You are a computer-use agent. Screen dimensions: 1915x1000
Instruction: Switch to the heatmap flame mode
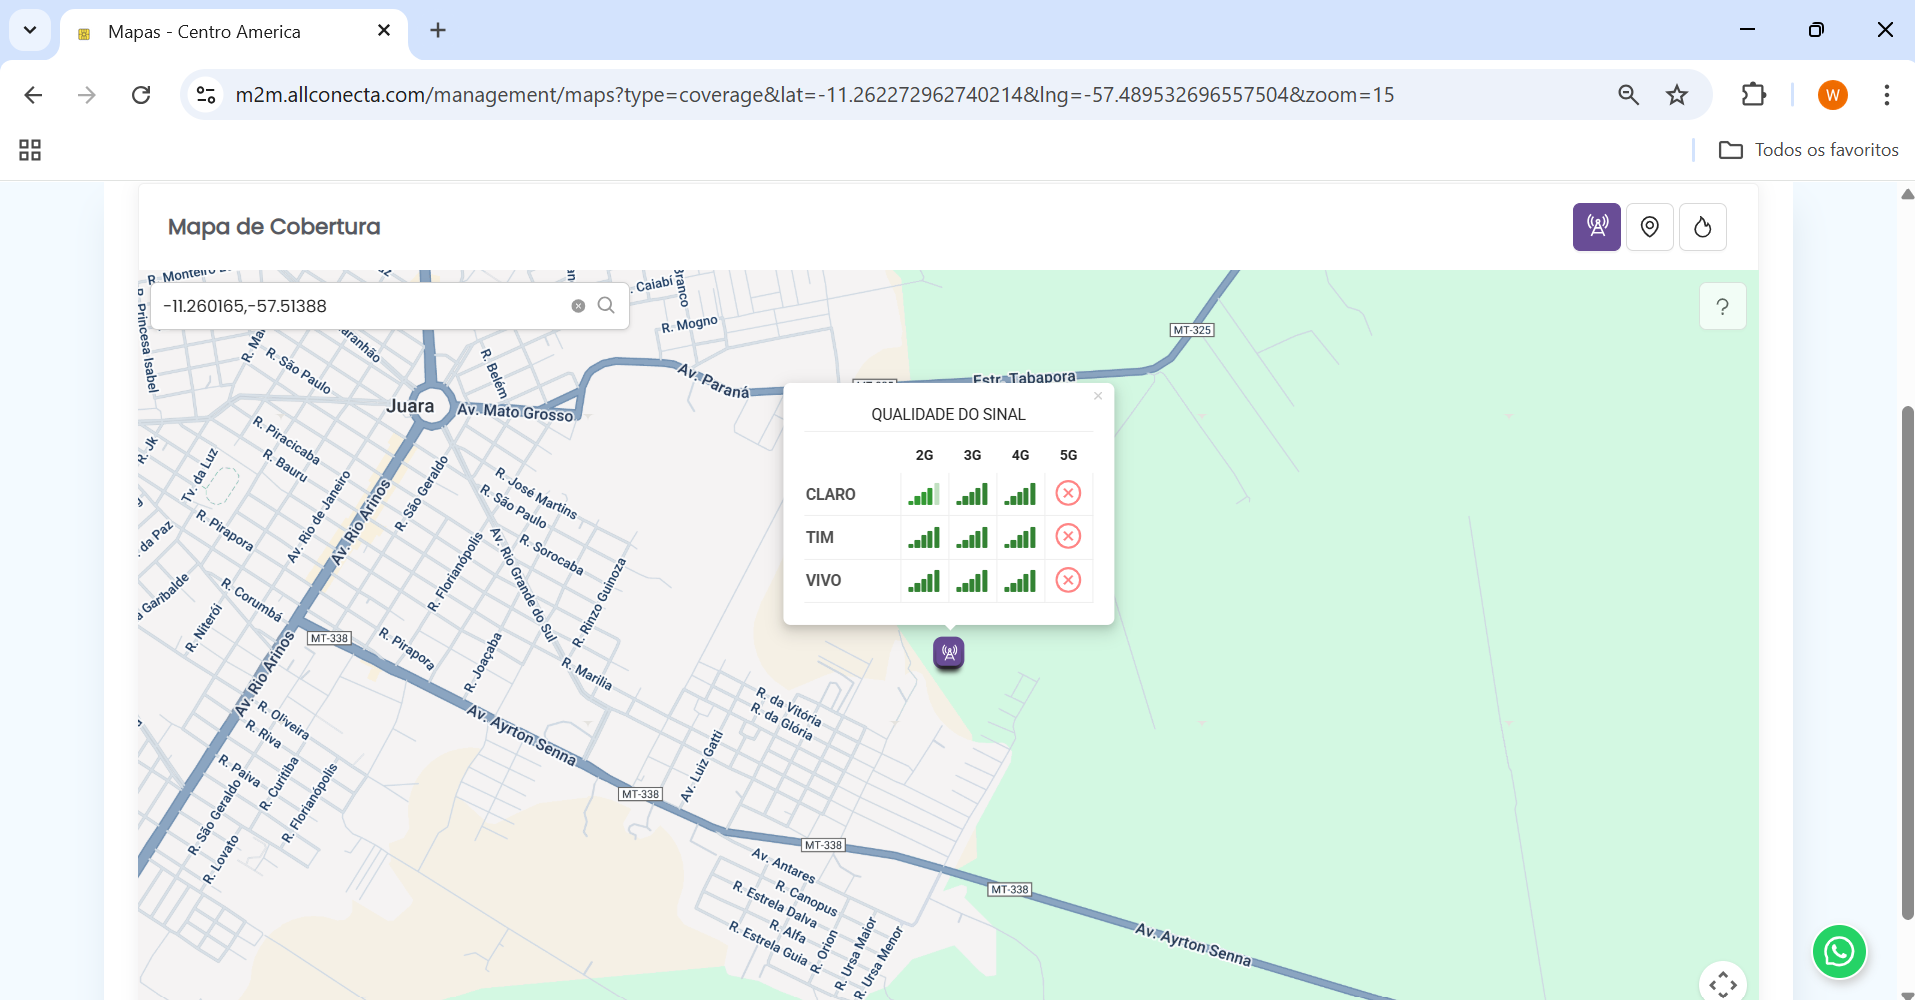click(x=1702, y=227)
